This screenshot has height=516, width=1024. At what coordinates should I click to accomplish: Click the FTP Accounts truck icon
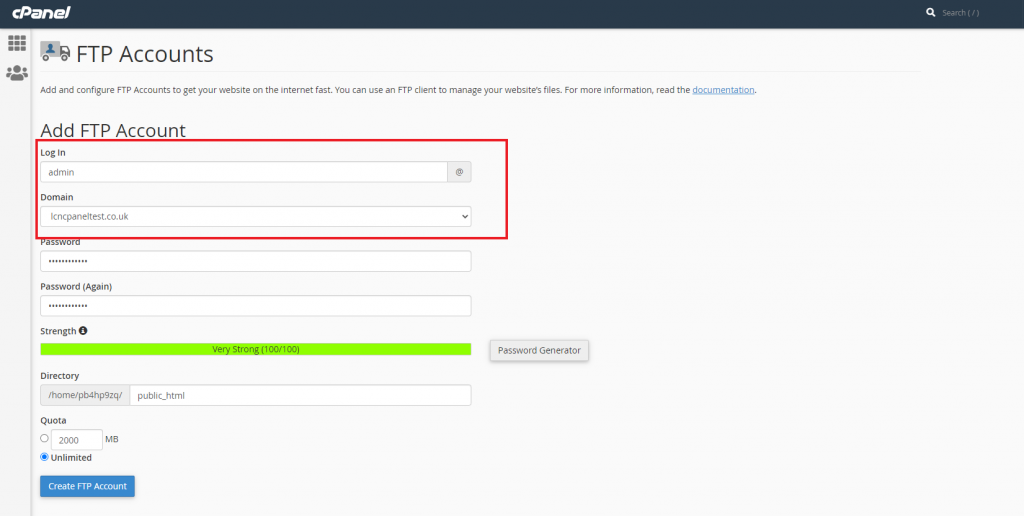[55, 52]
